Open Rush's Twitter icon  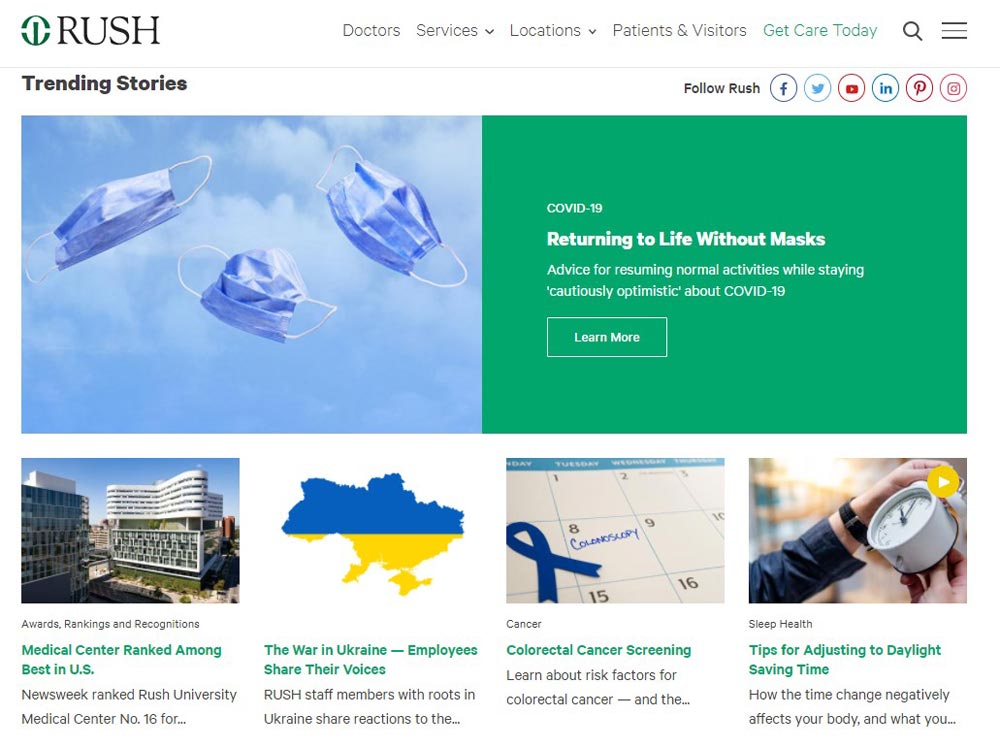pyautogui.click(x=818, y=88)
